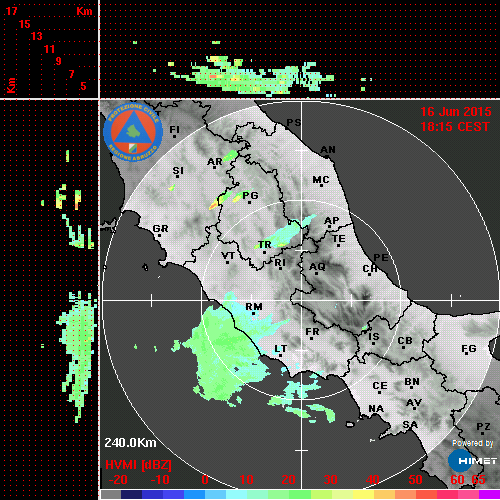Screen dimensions: 500x500
Task: Click the Powered by text
Action: pyautogui.click(x=473, y=443)
